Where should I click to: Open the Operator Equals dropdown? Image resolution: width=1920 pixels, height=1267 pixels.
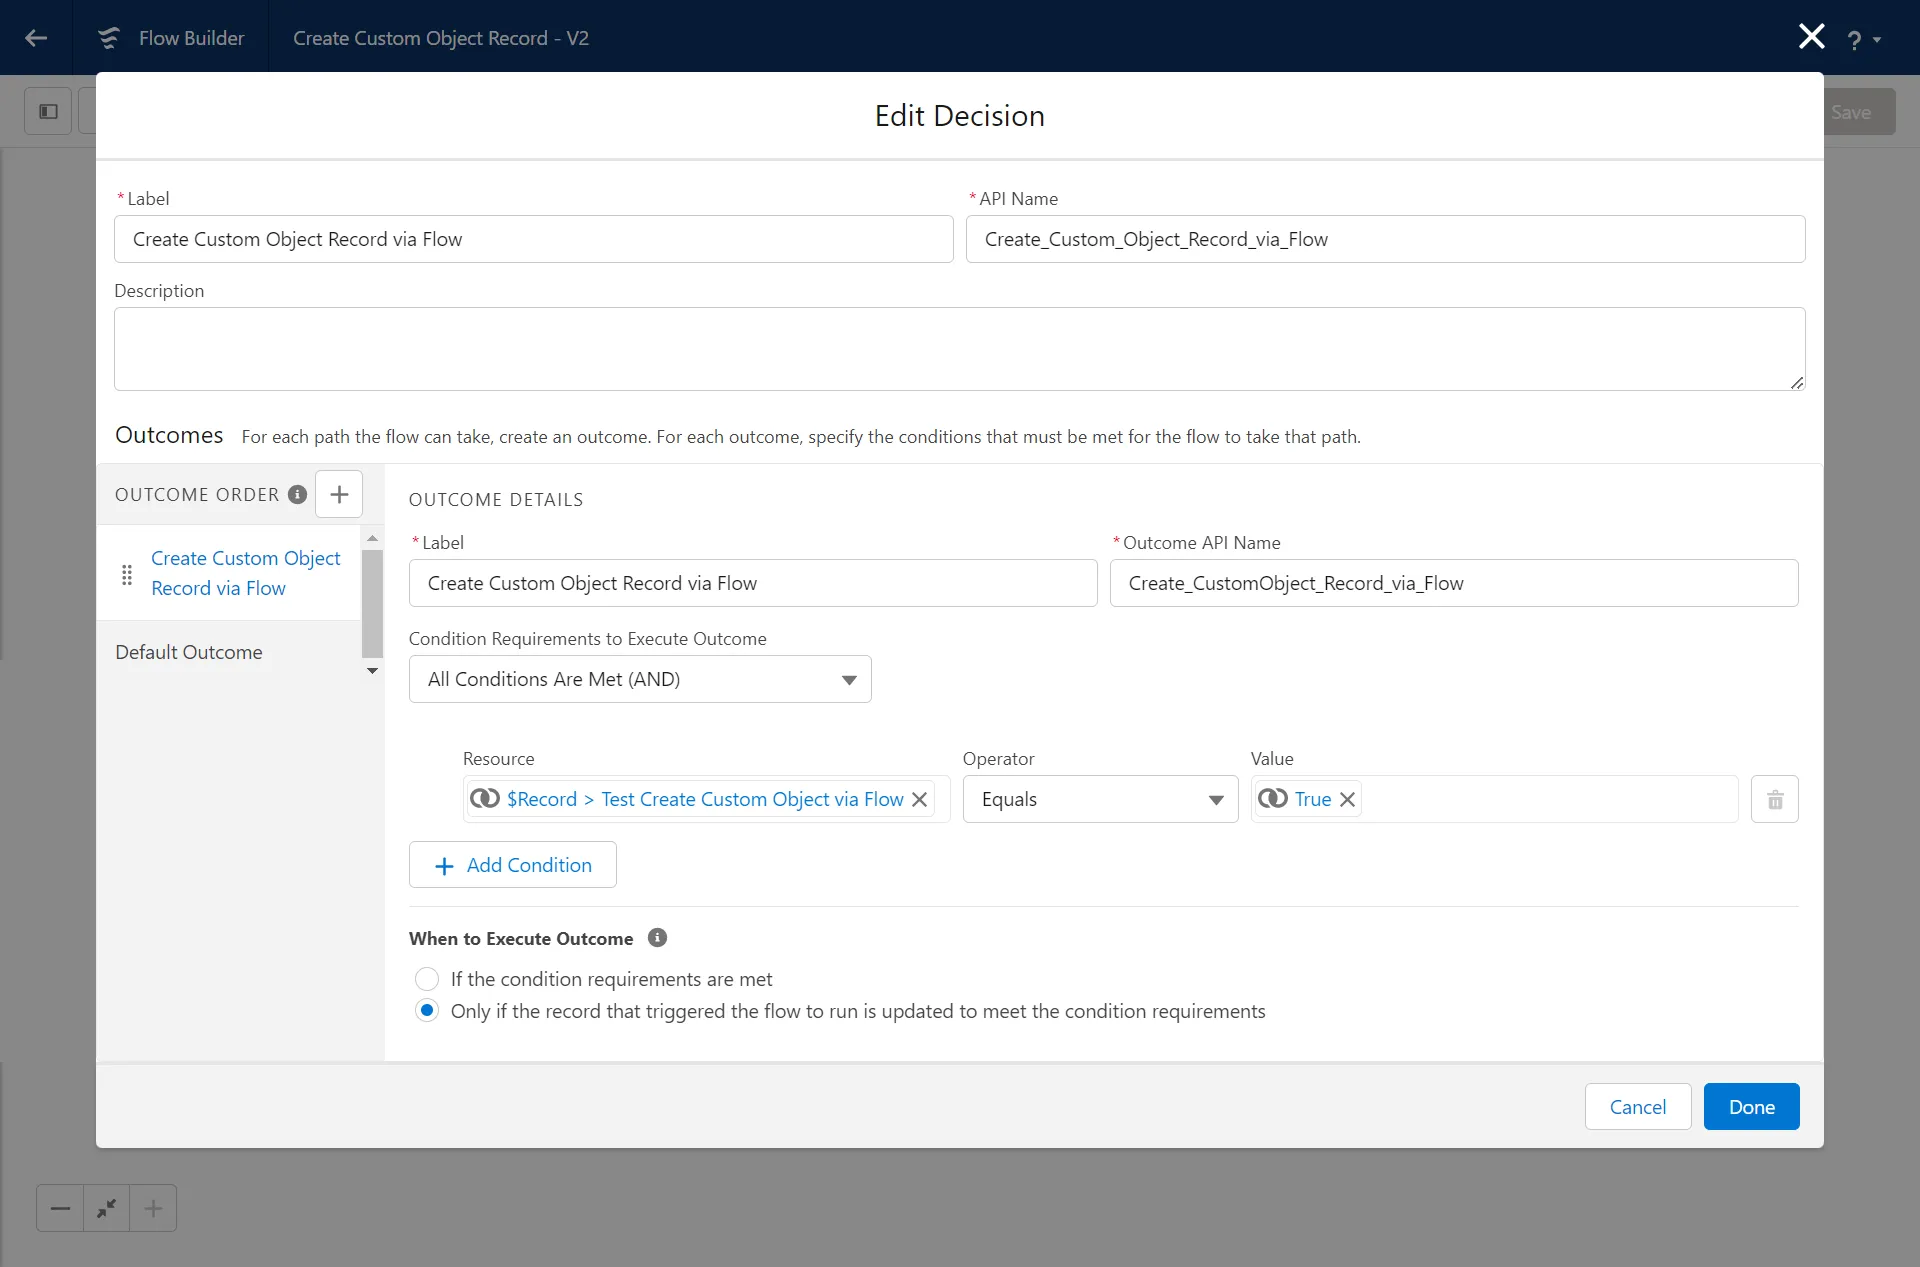click(1100, 799)
